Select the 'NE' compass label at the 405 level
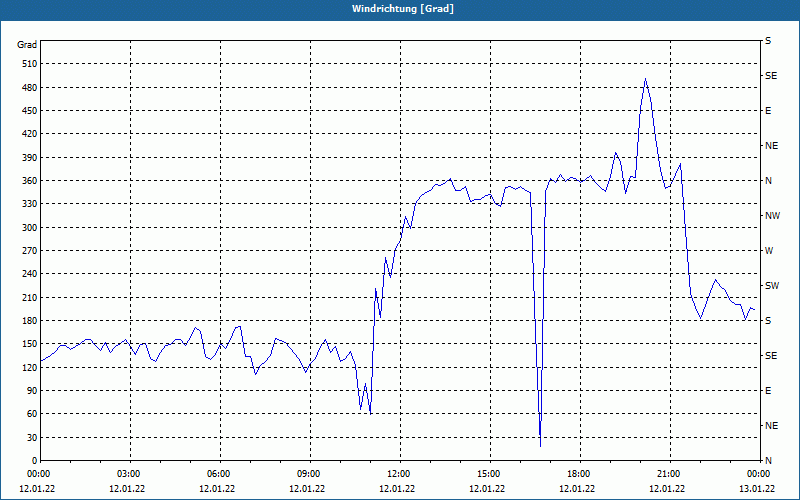800x500 pixels. point(772,146)
